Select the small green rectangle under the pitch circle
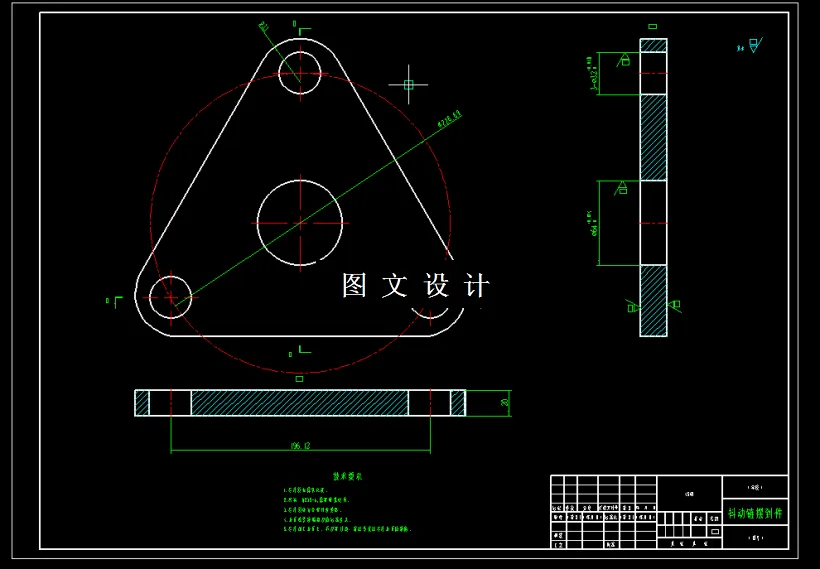 (300, 379)
